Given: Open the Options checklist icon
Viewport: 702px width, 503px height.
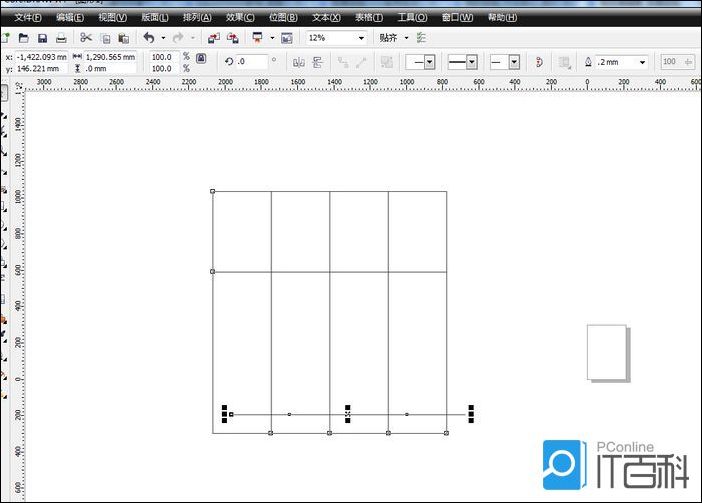Looking at the screenshot, I should coord(421,38).
